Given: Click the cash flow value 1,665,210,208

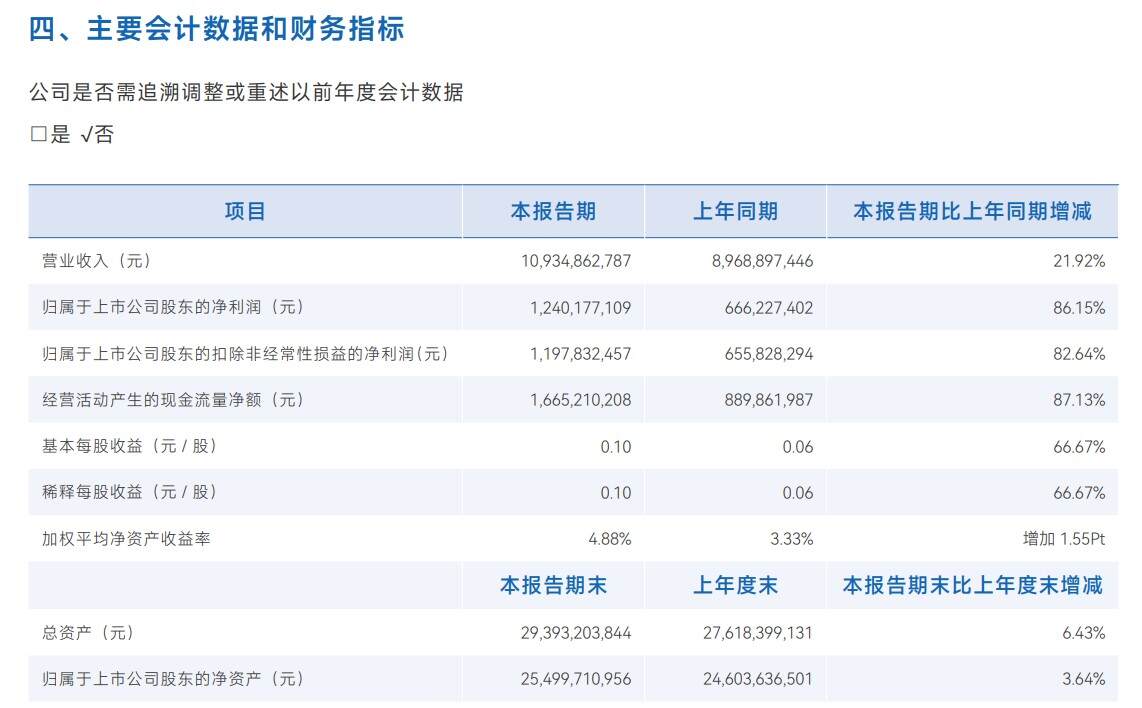Looking at the screenshot, I should [581, 400].
